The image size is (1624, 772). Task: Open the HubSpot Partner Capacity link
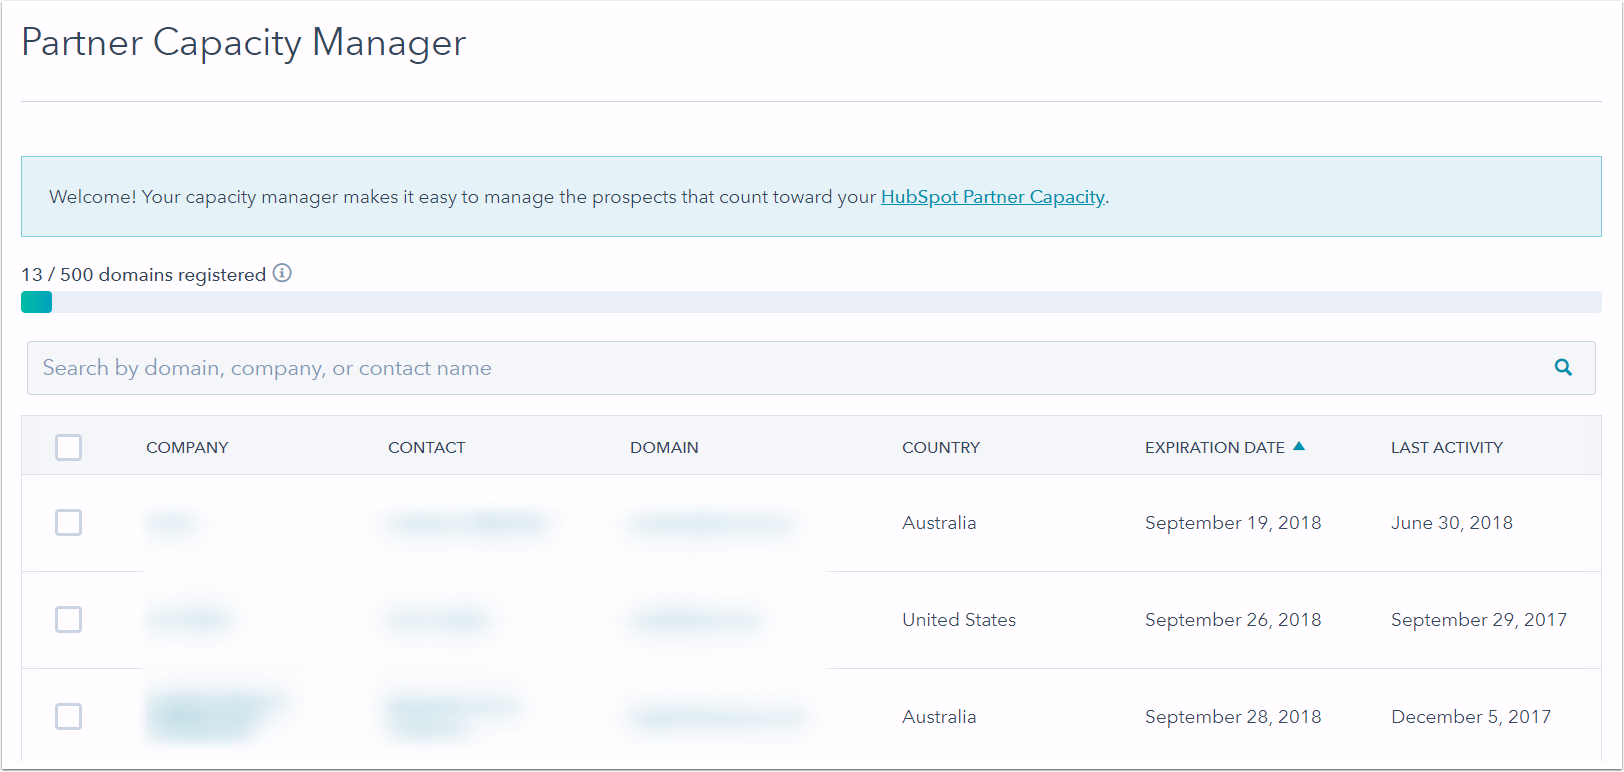pyautogui.click(x=992, y=197)
